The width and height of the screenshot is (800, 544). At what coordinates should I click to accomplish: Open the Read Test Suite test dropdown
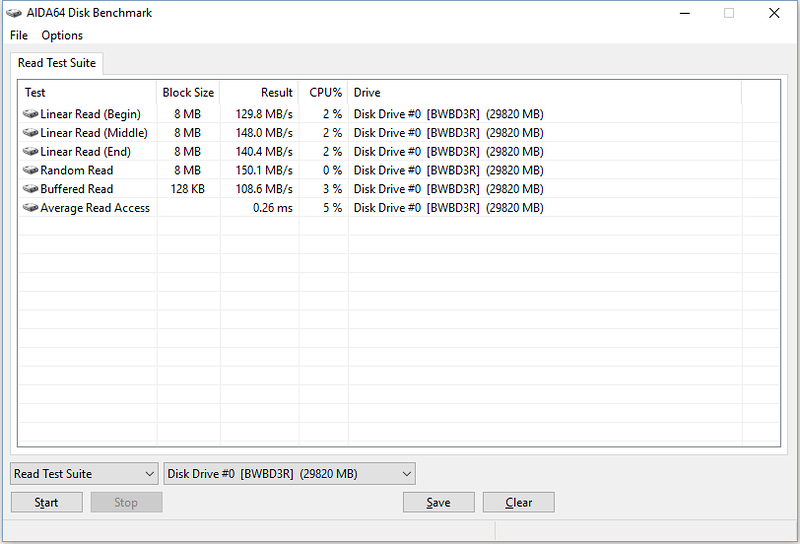pyautogui.click(x=84, y=474)
